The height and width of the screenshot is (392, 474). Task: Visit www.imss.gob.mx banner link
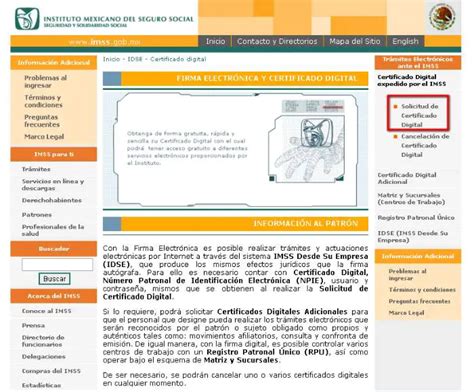(x=104, y=42)
